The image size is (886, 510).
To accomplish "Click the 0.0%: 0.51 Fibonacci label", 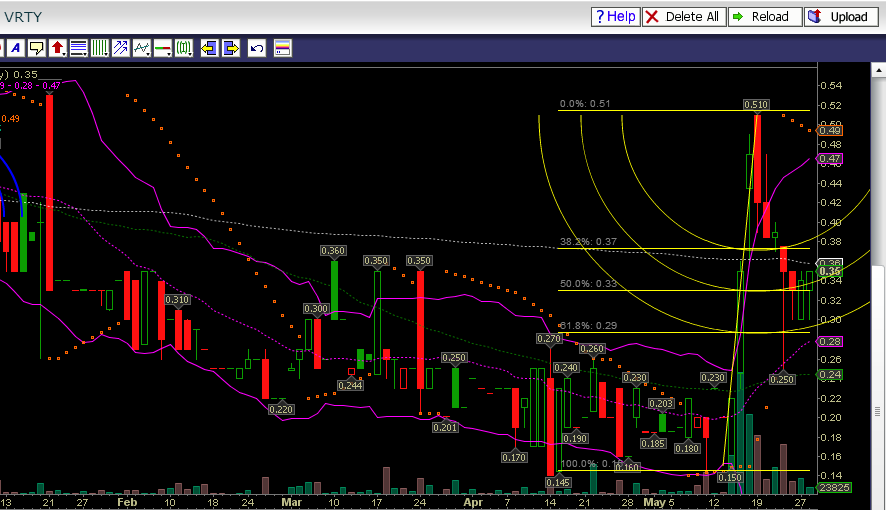I will [x=585, y=103].
